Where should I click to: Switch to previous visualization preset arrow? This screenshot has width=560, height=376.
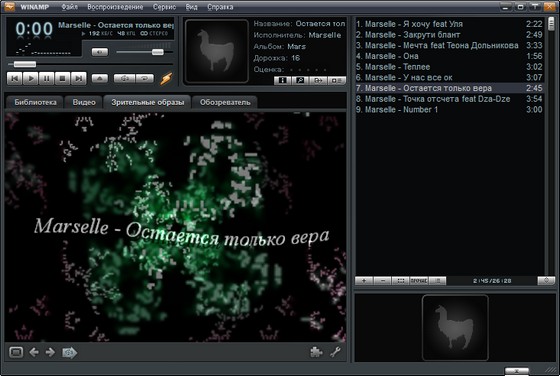34,352
